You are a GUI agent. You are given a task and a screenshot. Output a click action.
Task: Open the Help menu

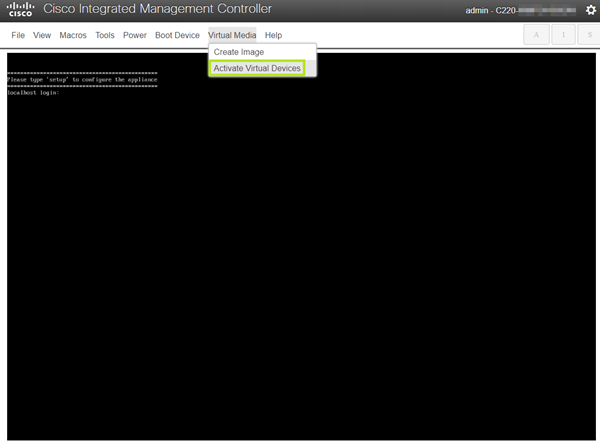click(x=273, y=35)
